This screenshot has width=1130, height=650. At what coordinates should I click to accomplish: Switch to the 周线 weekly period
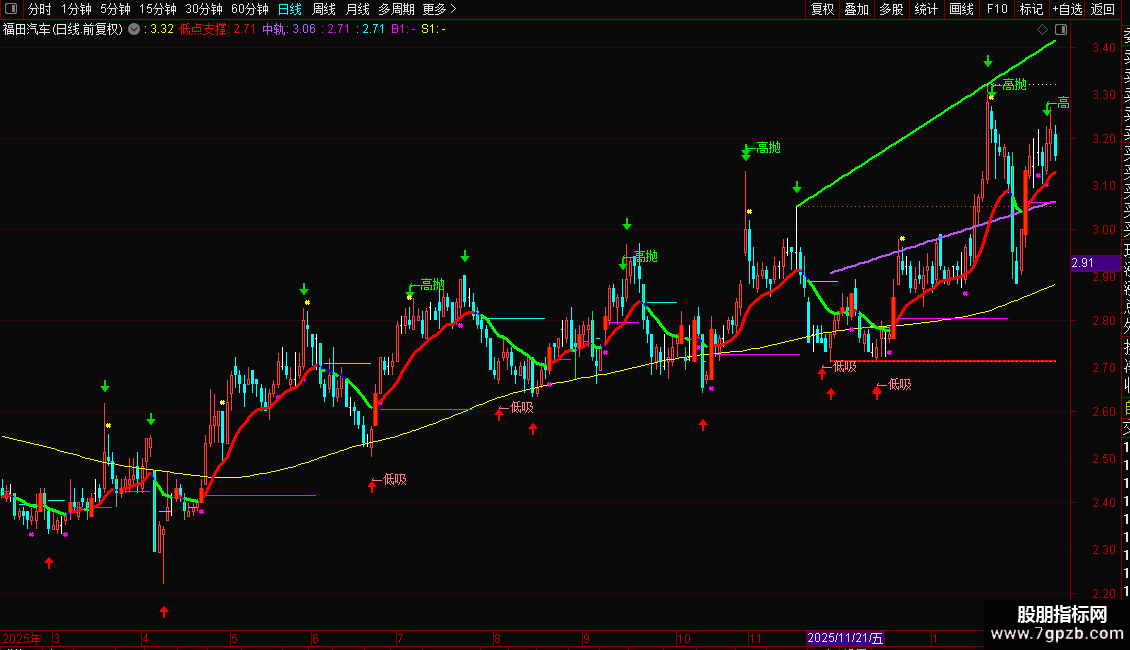324,9
